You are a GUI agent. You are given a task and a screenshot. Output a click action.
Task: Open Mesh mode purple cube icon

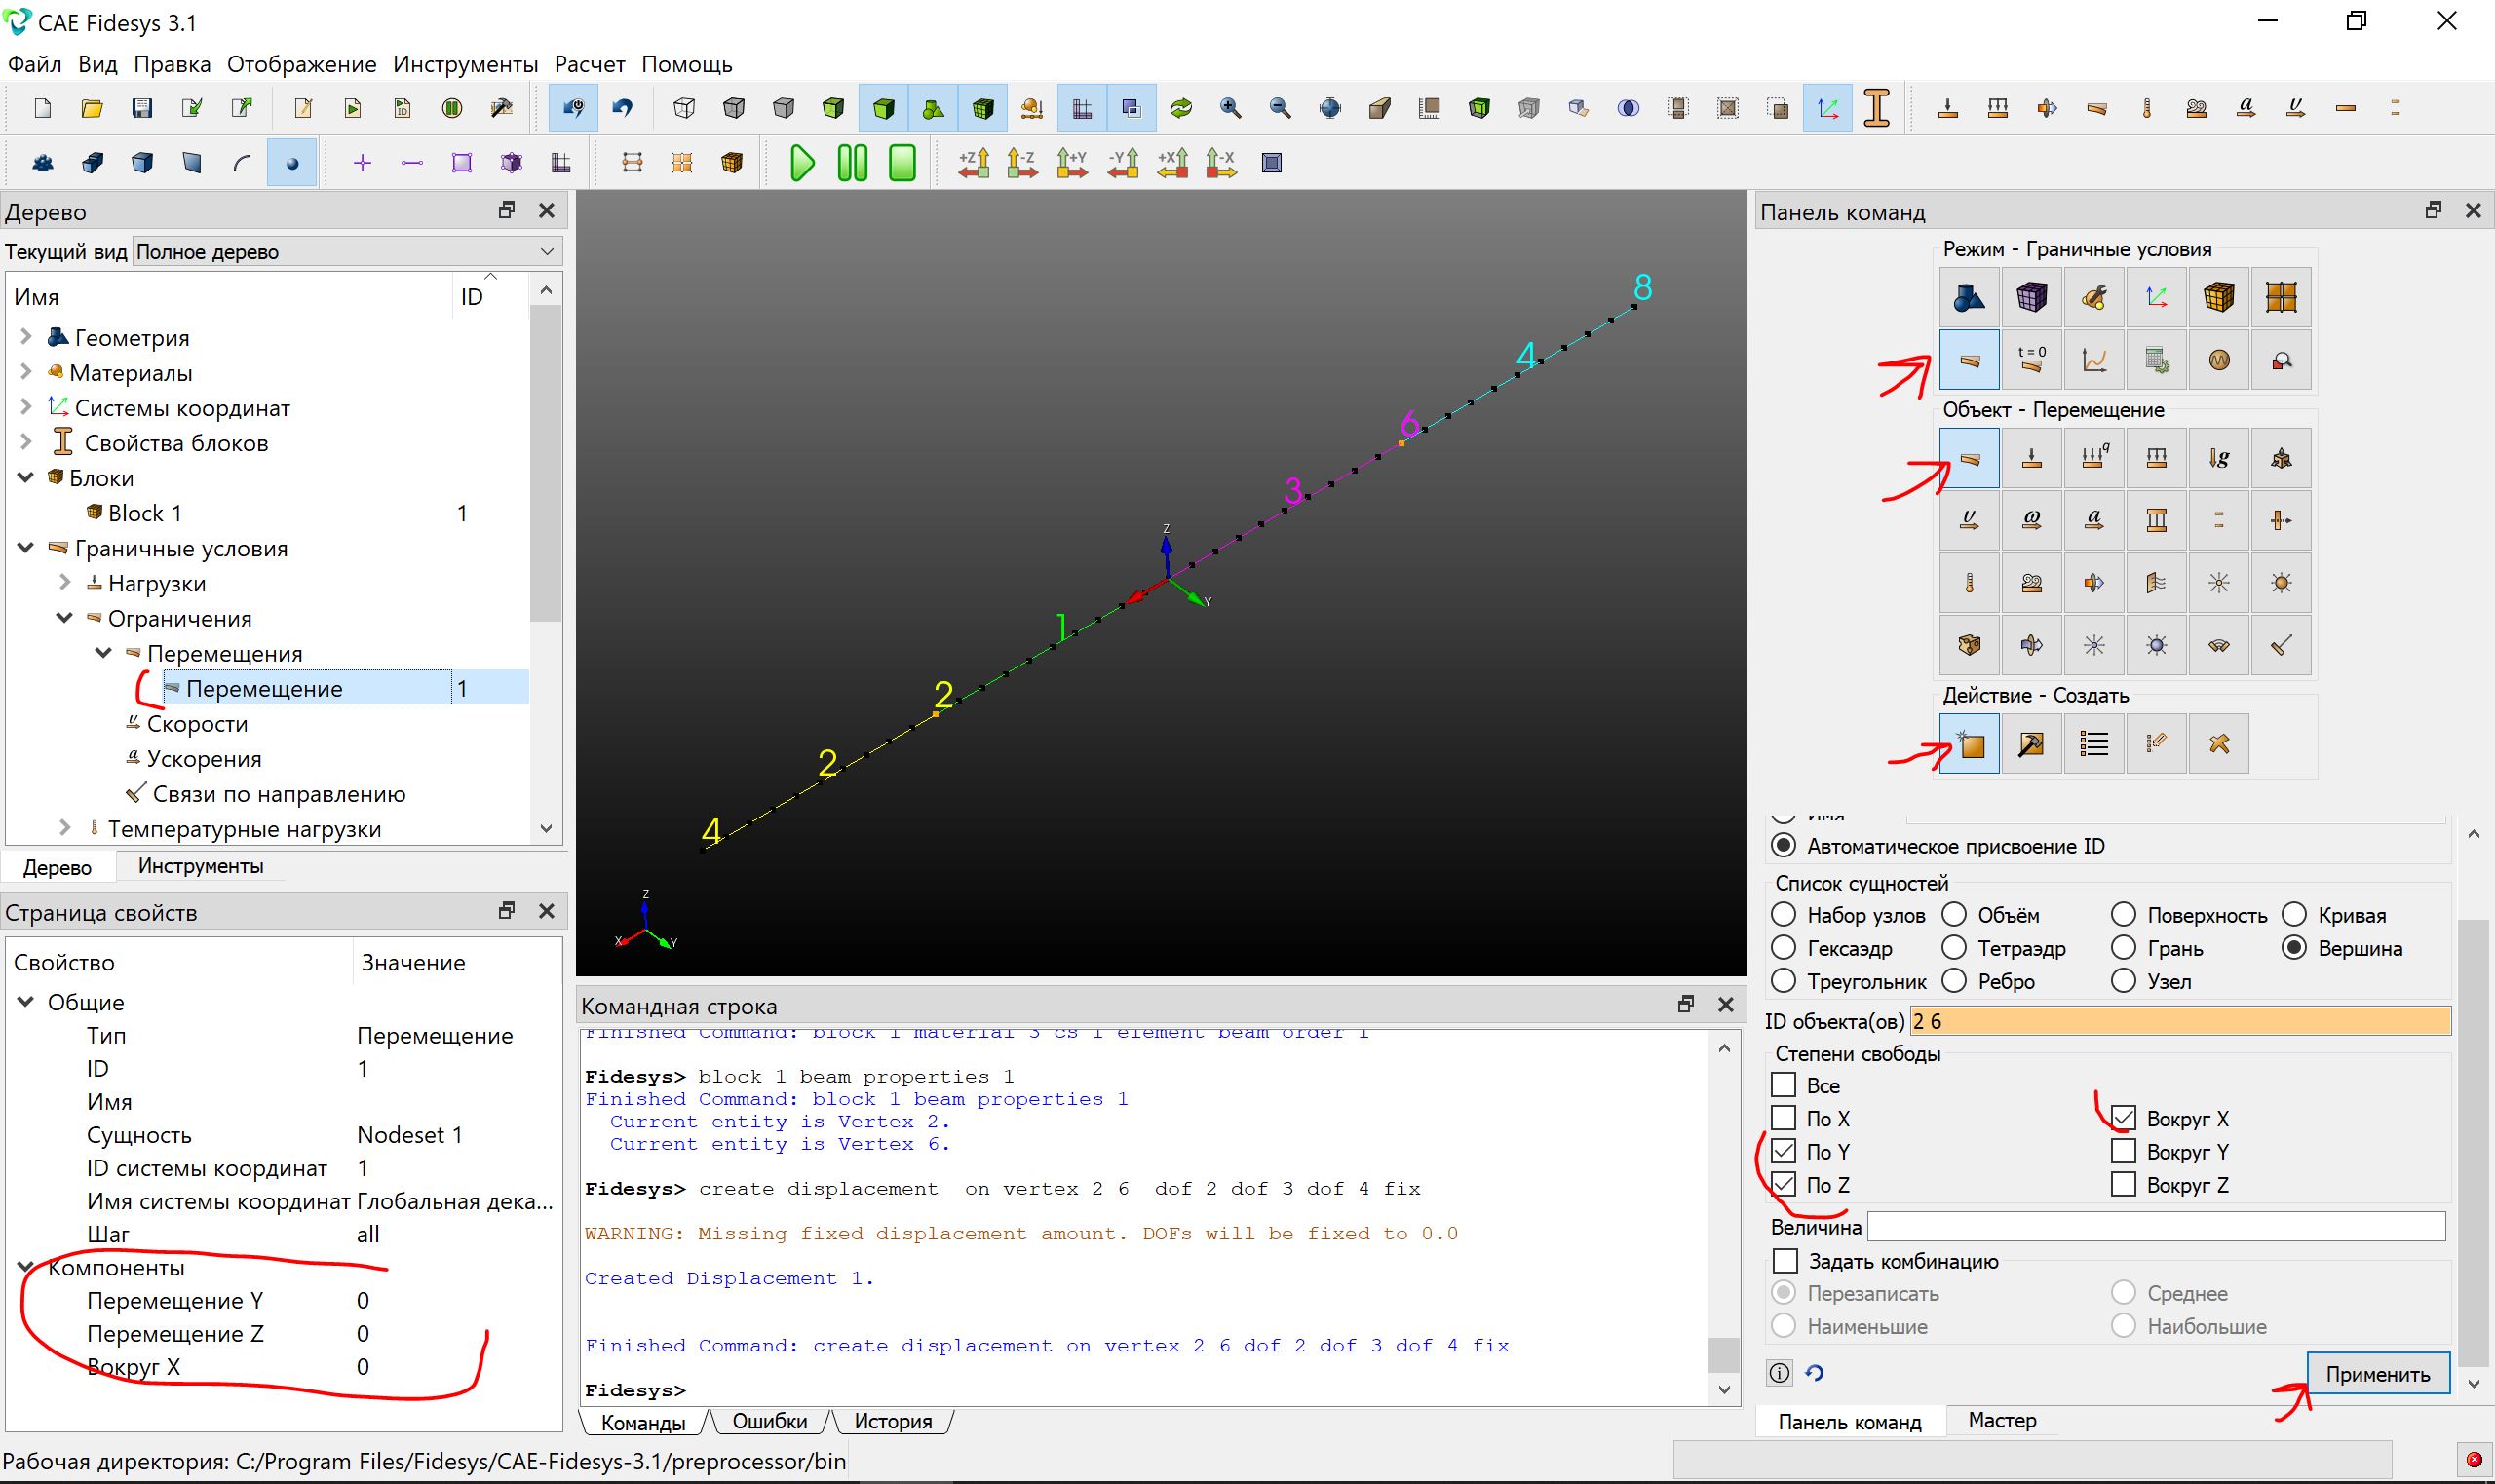point(2031,297)
